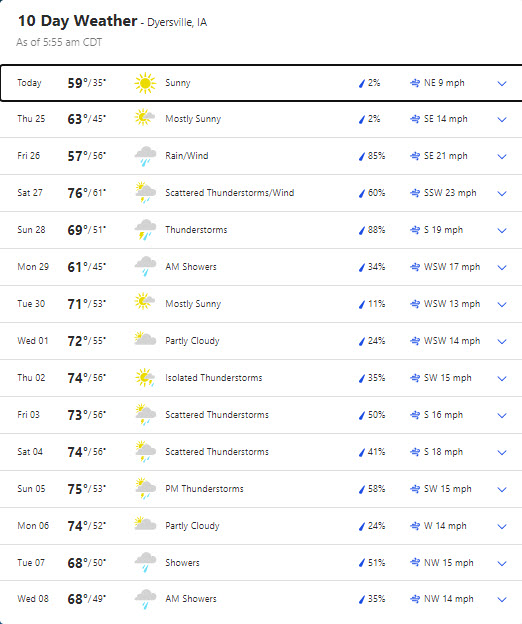Click the WSW 17 mph wind value
The height and width of the screenshot is (624, 522).
click(x=452, y=267)
